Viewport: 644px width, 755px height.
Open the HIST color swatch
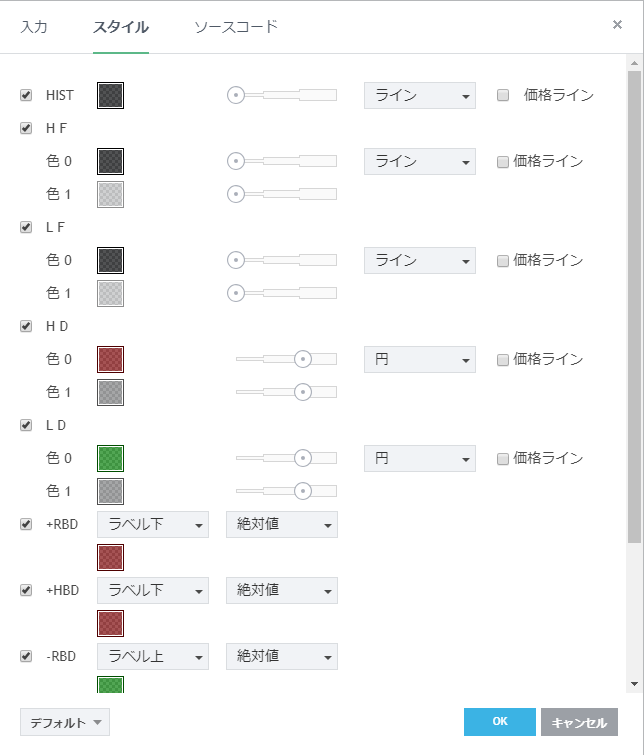coord(110,95)
